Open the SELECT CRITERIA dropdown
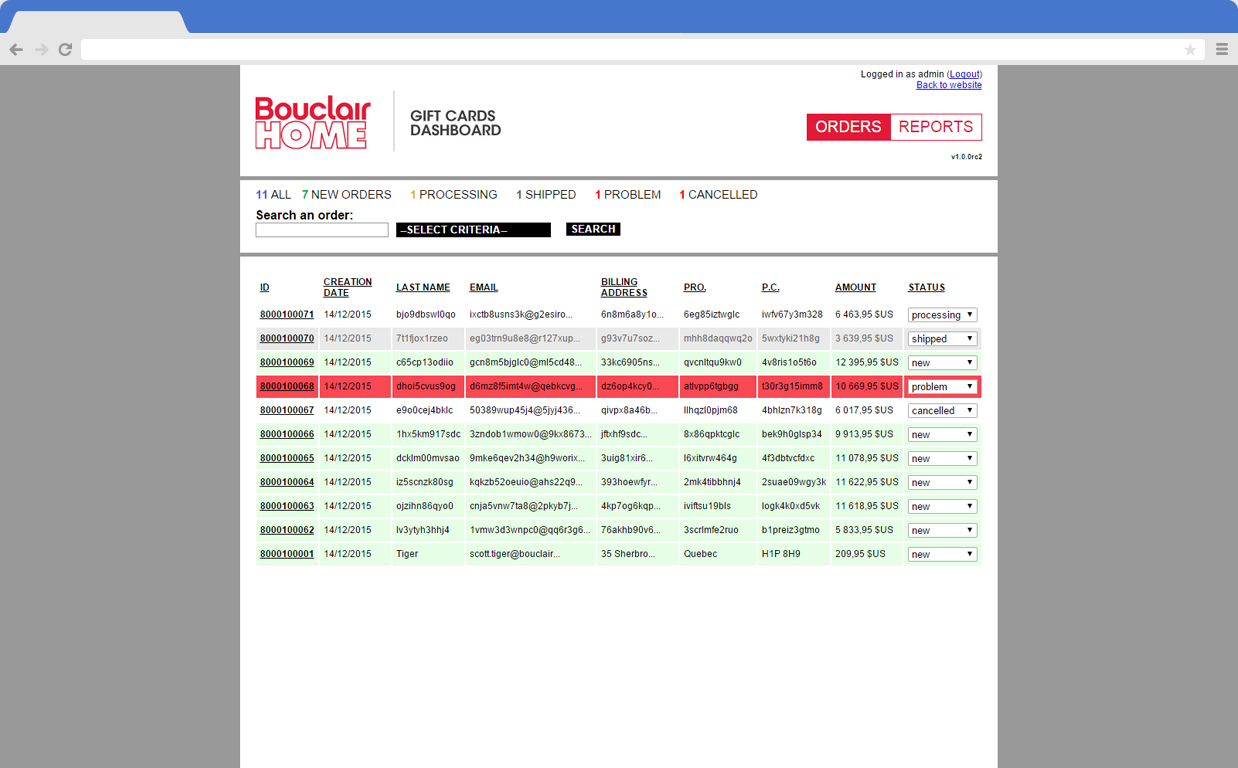Image resolution: width=1238 pixels, height=768 pixels. pos(473,229)
